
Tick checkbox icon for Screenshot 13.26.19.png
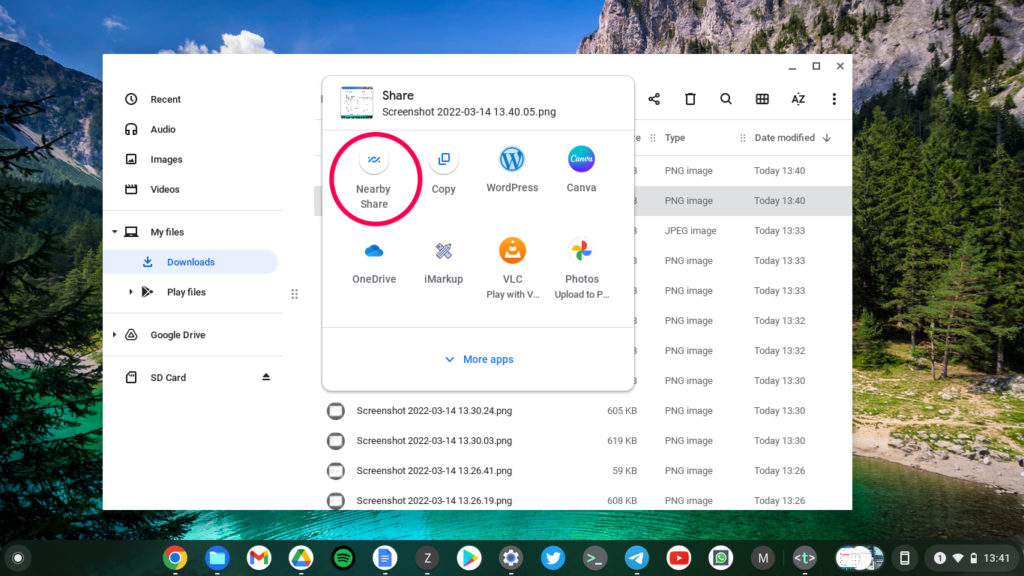[x=336, y=501]
